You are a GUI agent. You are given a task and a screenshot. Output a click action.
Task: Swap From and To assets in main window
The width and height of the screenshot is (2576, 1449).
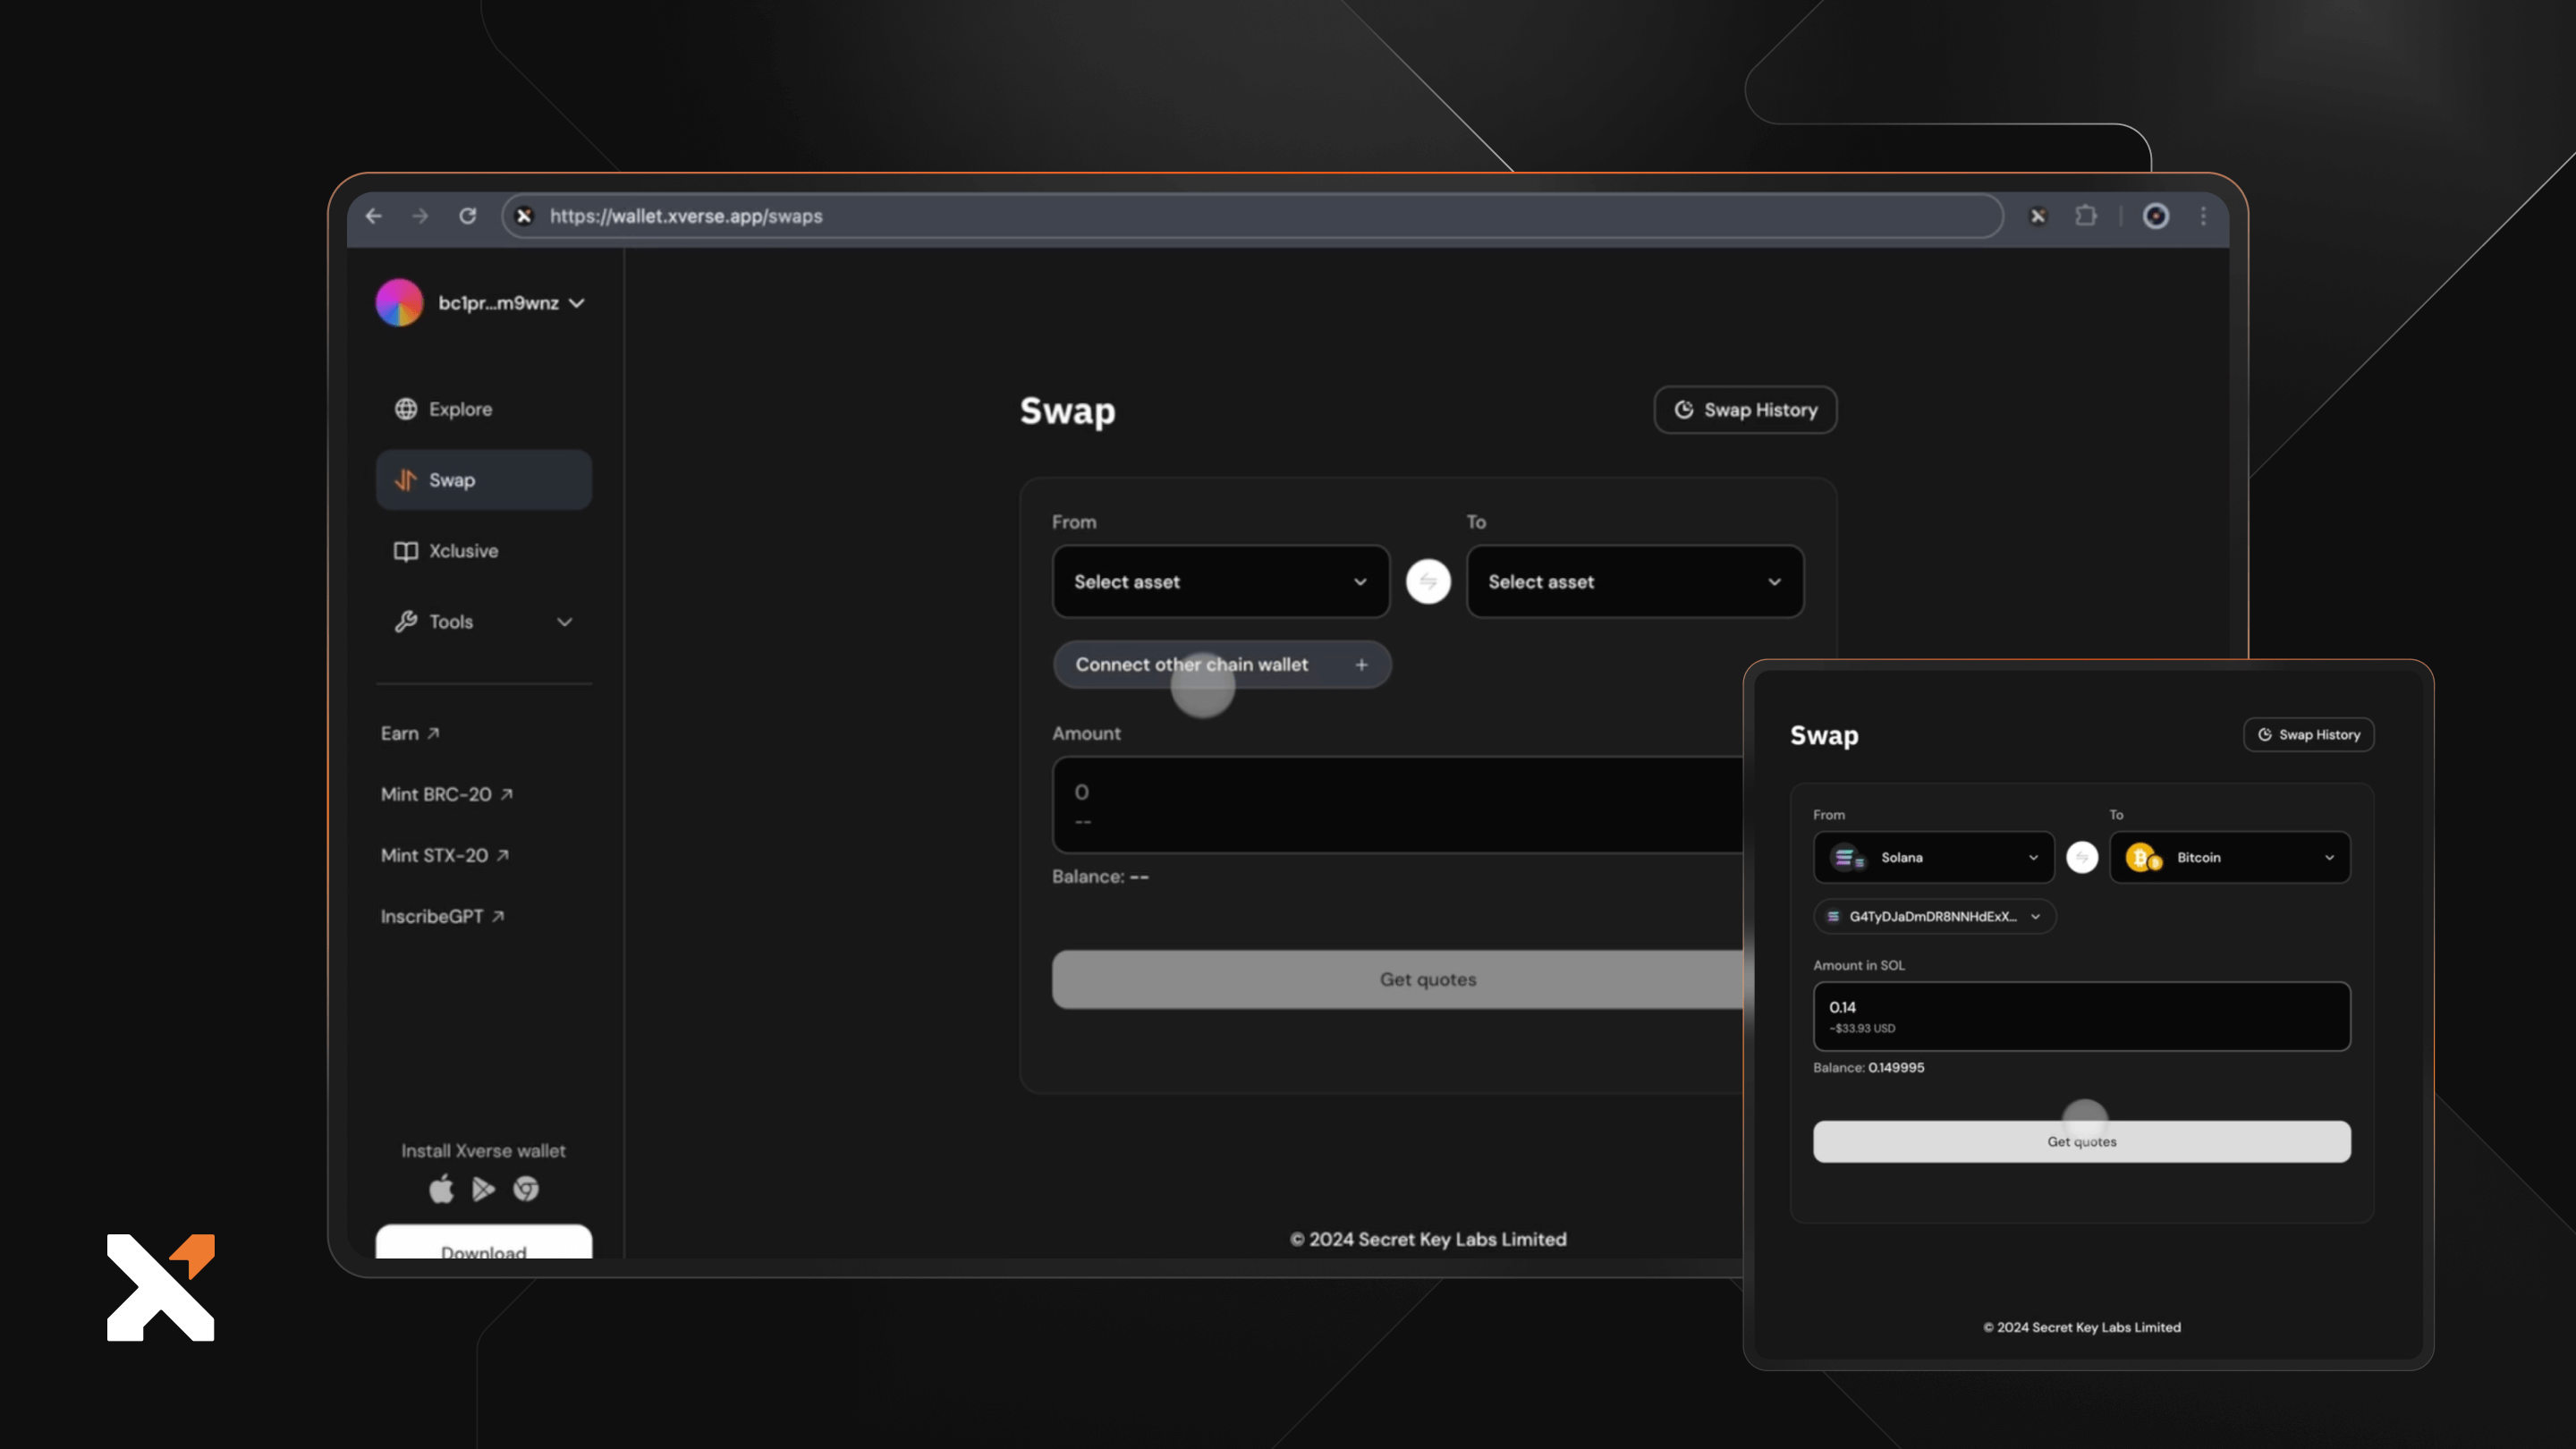pyautogui.click(x=1428, y=581)
